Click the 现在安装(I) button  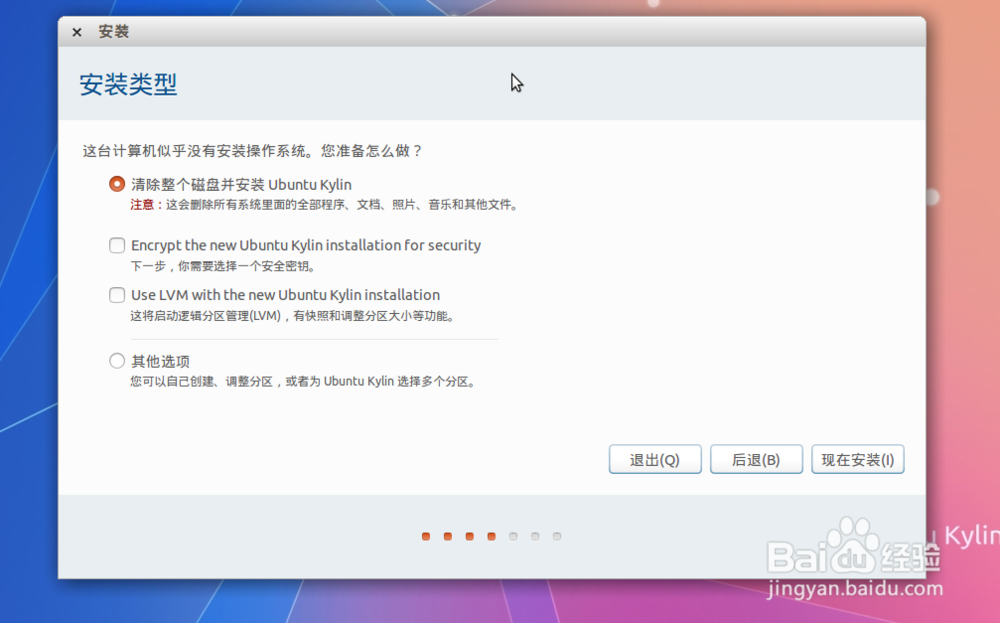857,459
